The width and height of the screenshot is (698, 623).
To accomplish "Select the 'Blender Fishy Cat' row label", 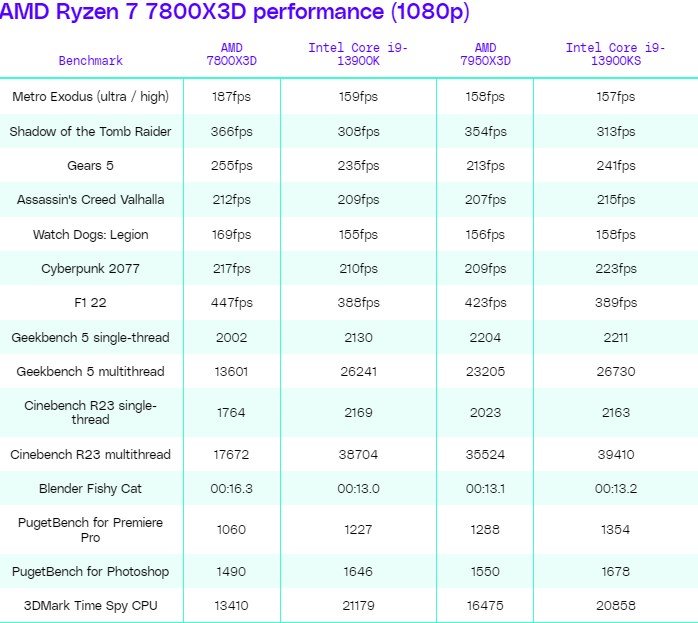I will (90, 489).
